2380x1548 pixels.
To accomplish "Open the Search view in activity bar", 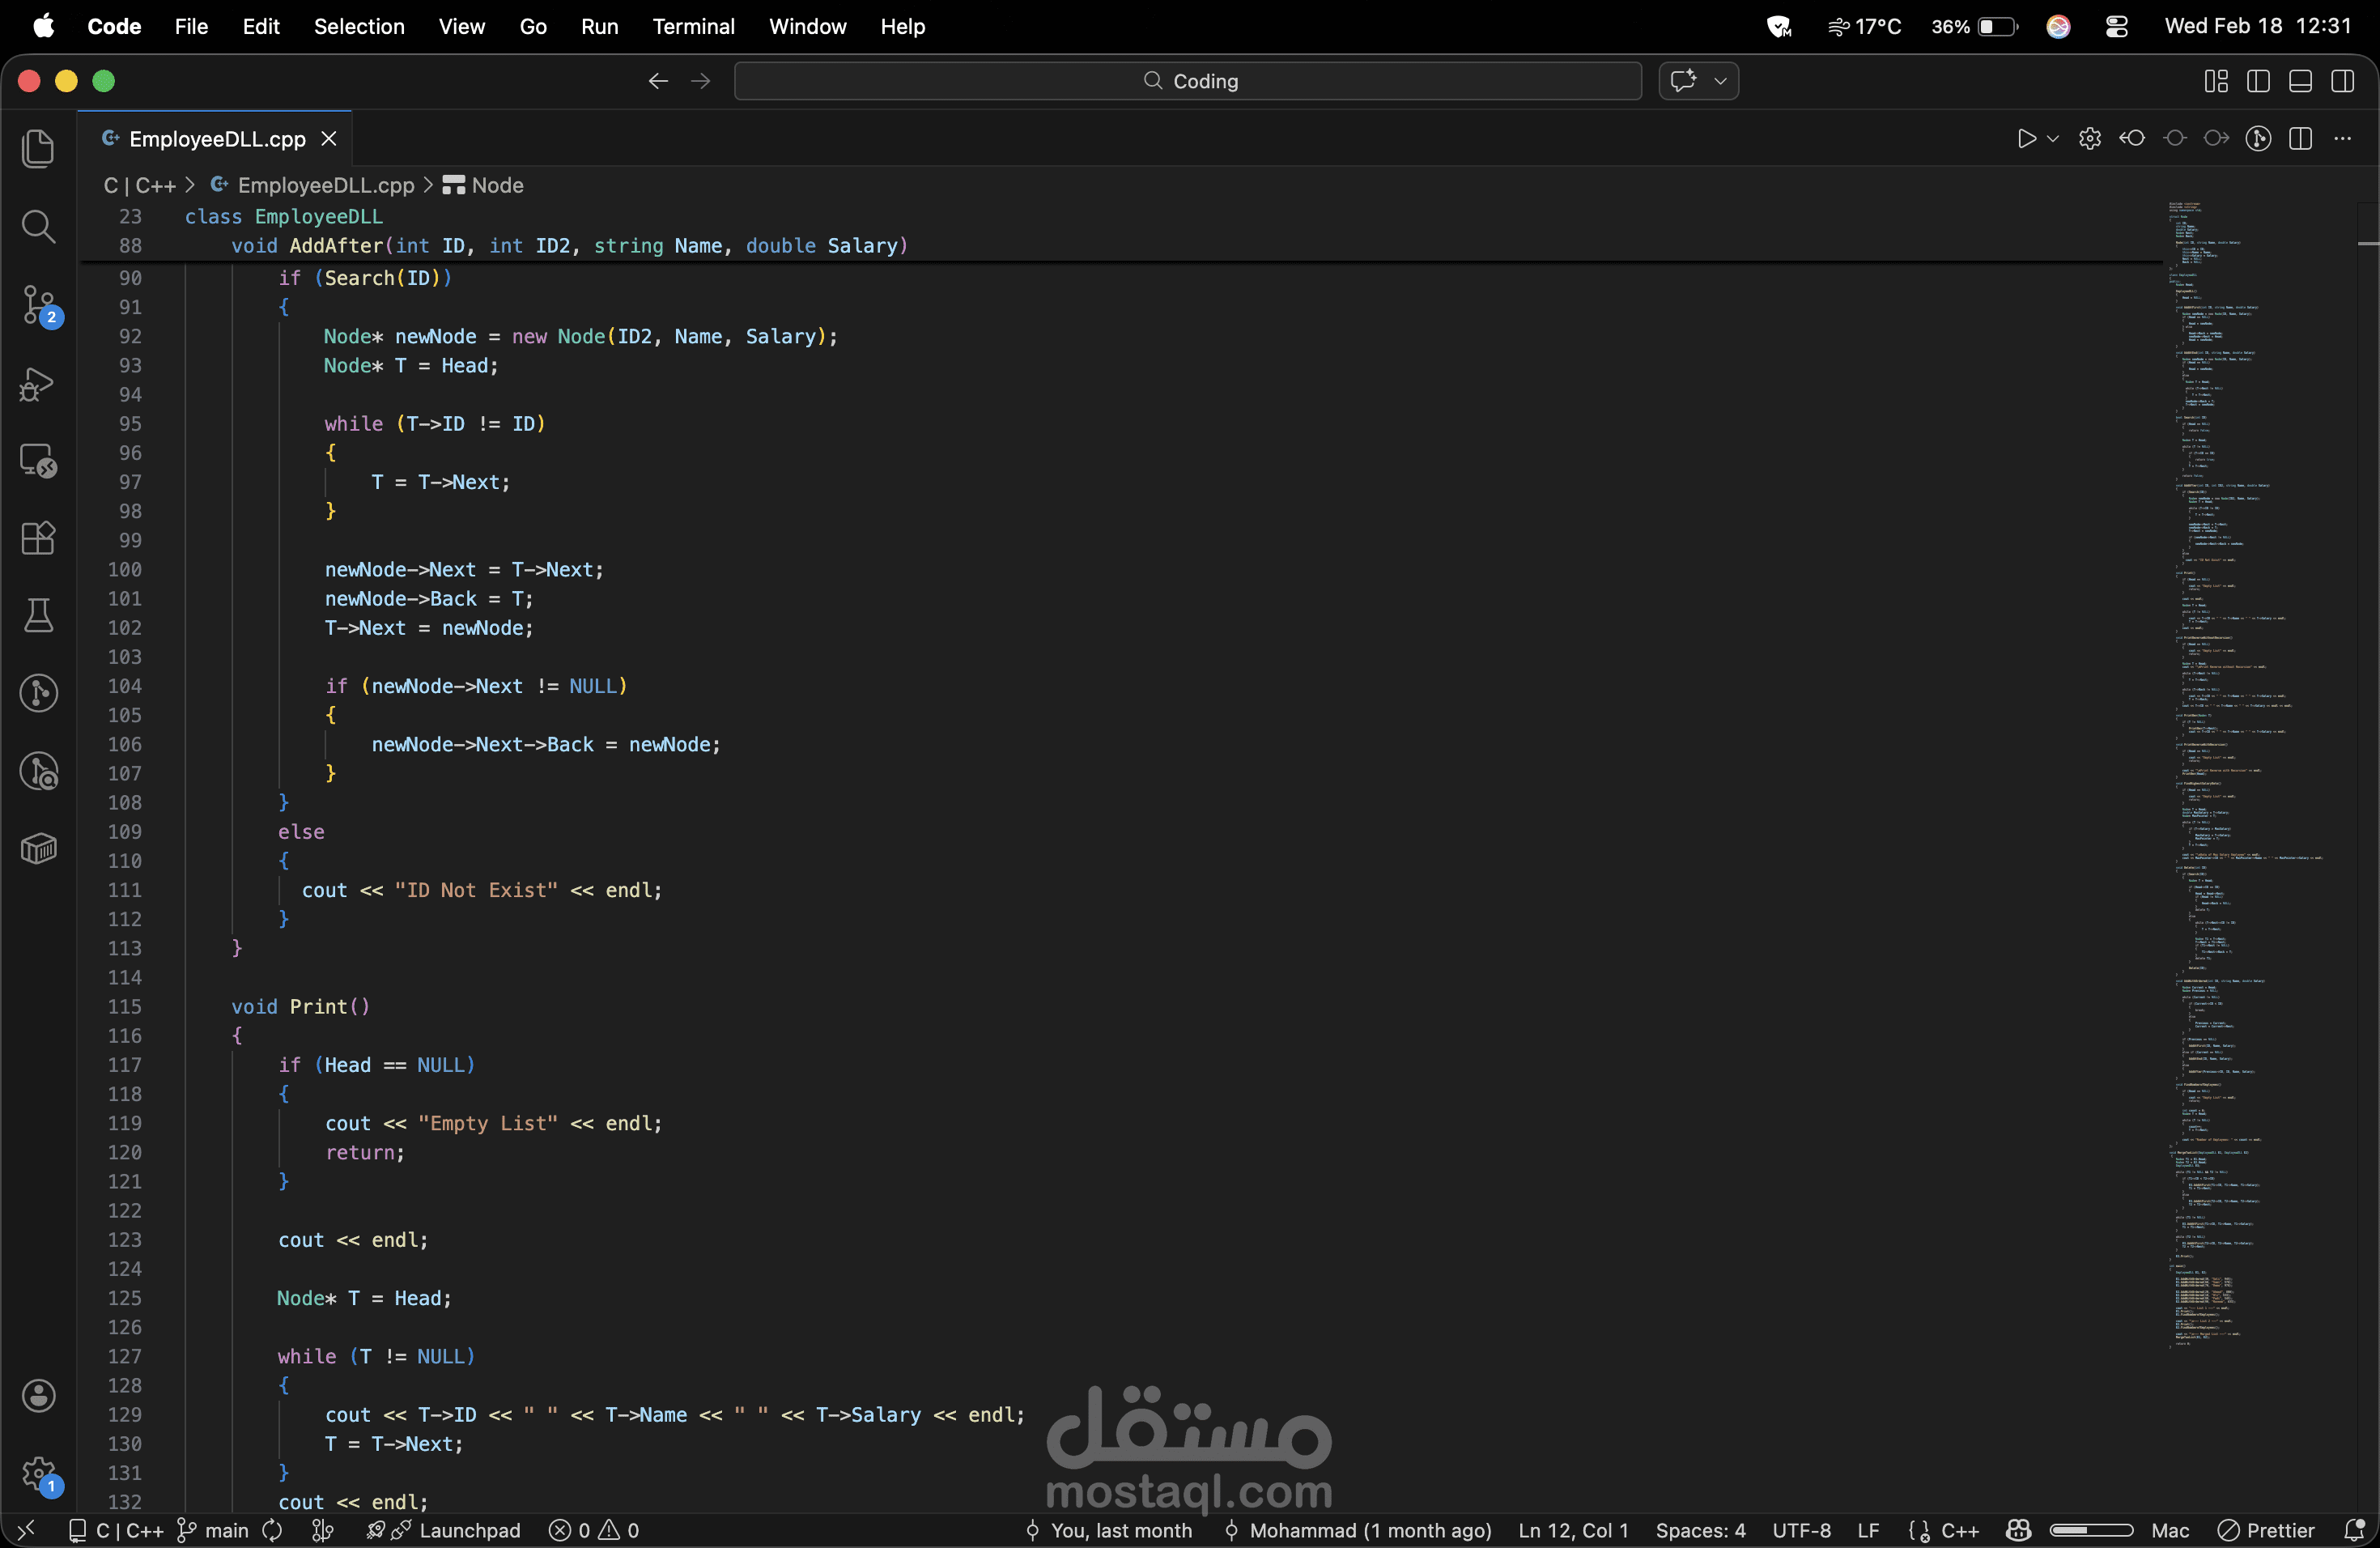I will pyautogui.click(x=38, y=227).
